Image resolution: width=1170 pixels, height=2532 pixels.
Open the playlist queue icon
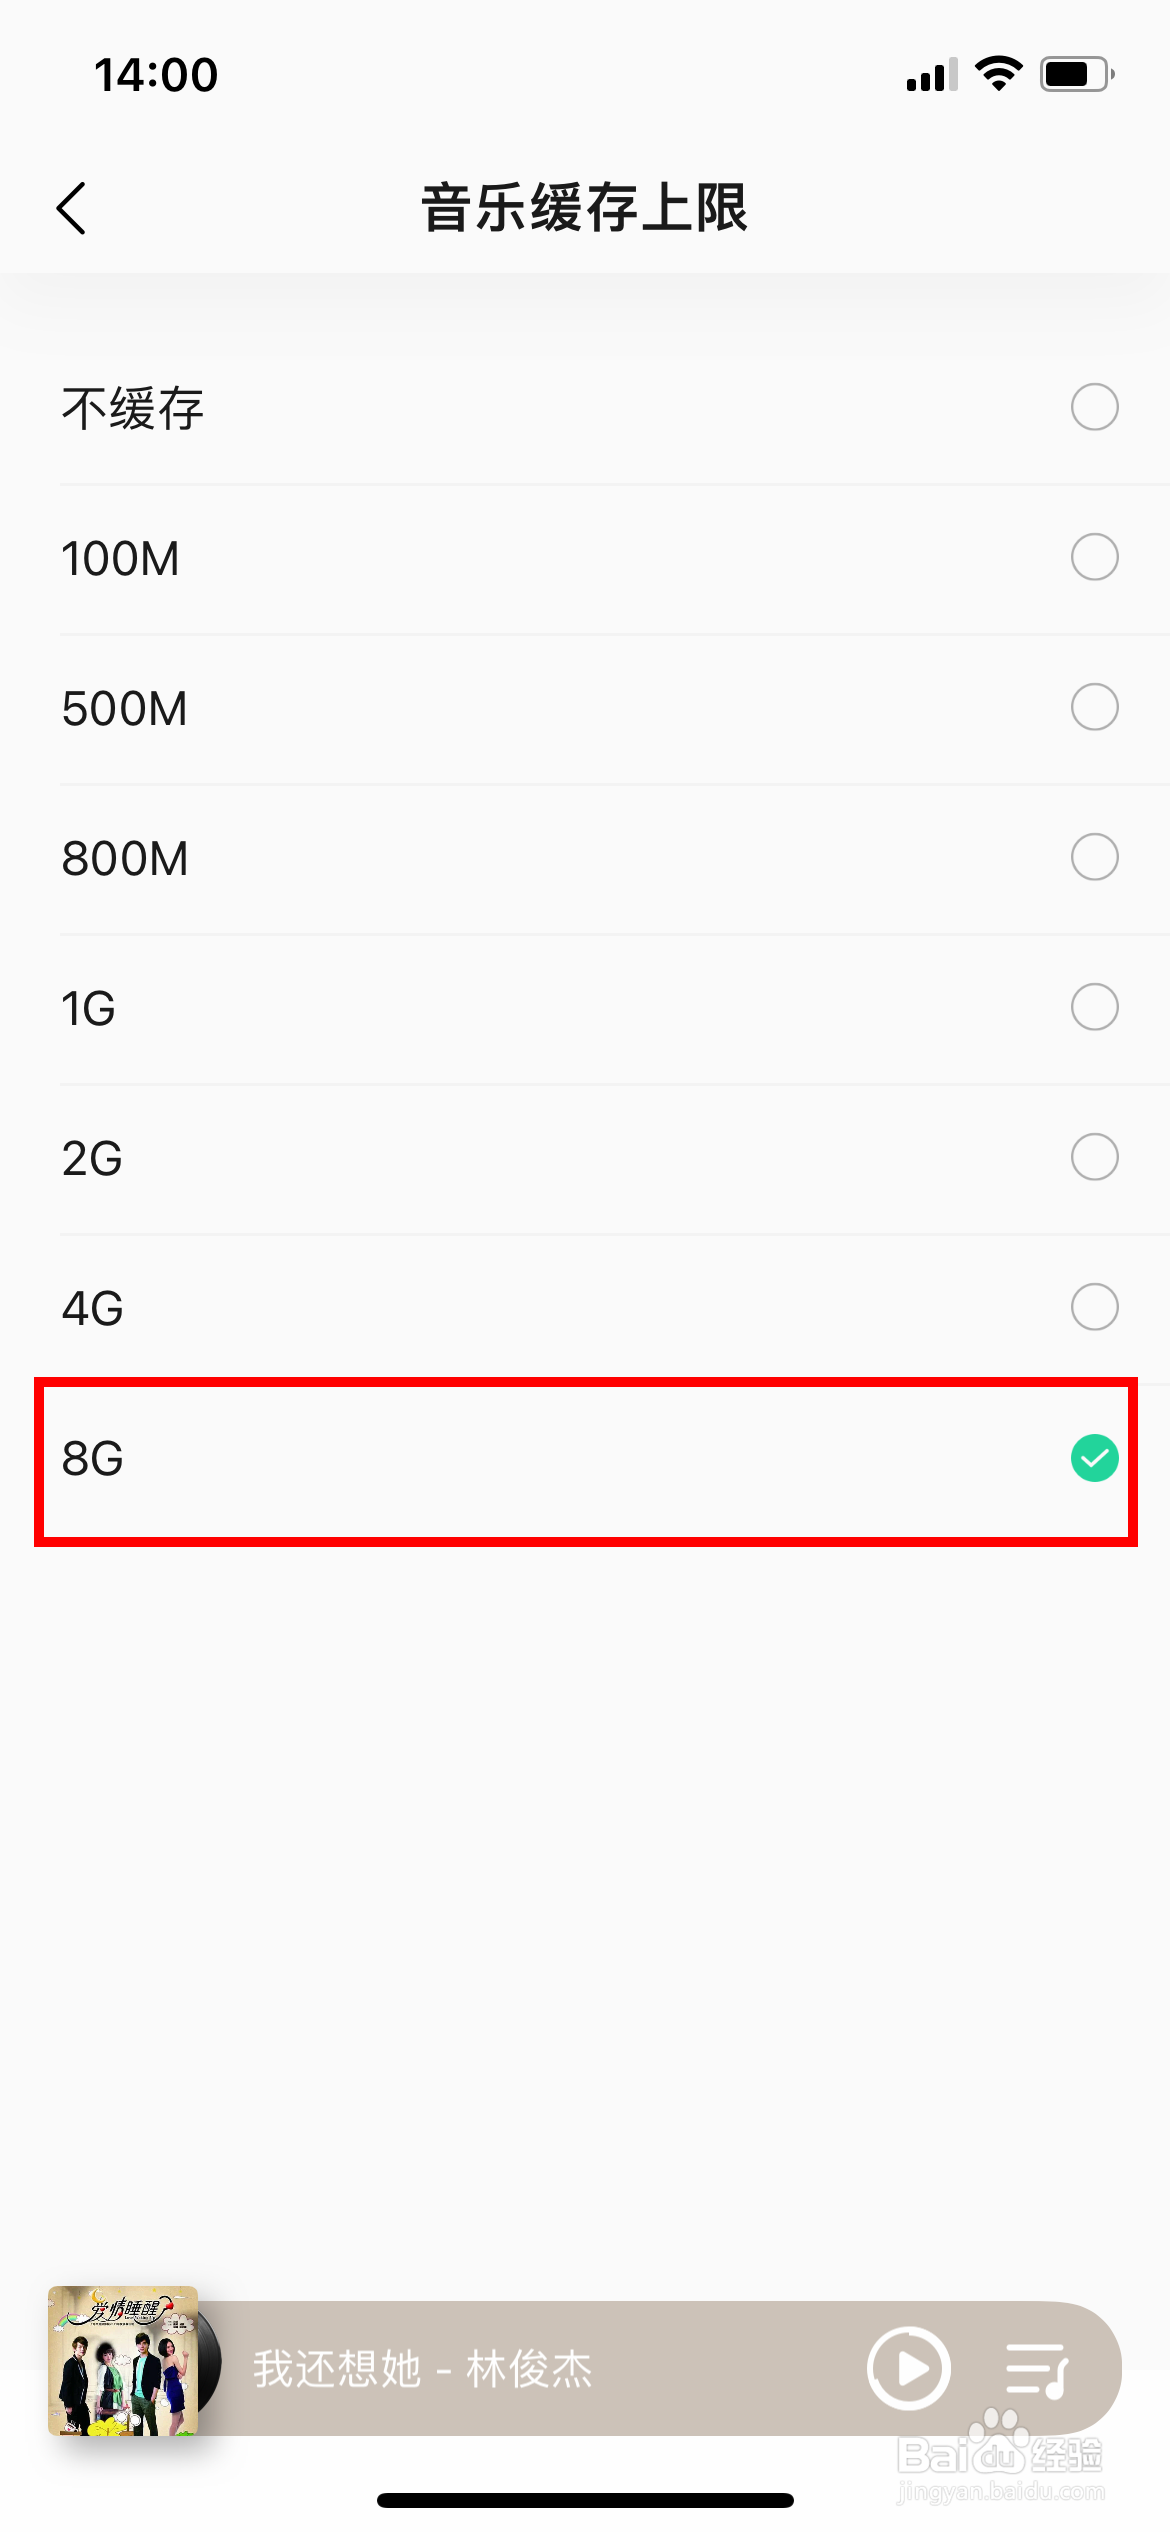(x=1036, y=2370)
